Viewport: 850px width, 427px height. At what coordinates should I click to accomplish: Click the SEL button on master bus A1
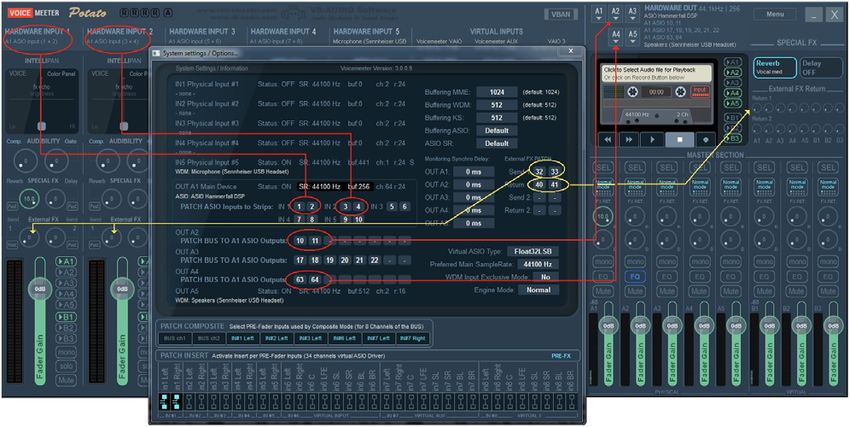[603, 167]
